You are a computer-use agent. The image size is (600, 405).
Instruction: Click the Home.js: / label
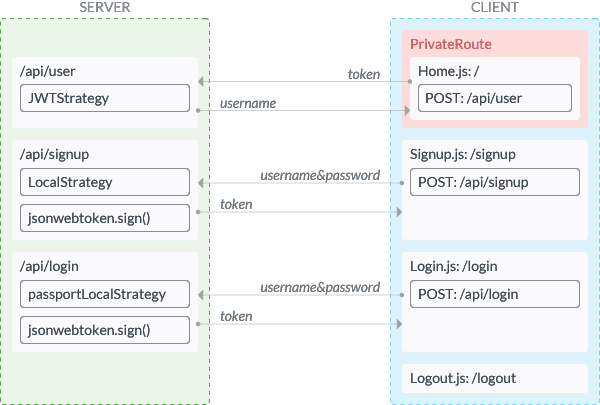point(448,71)
